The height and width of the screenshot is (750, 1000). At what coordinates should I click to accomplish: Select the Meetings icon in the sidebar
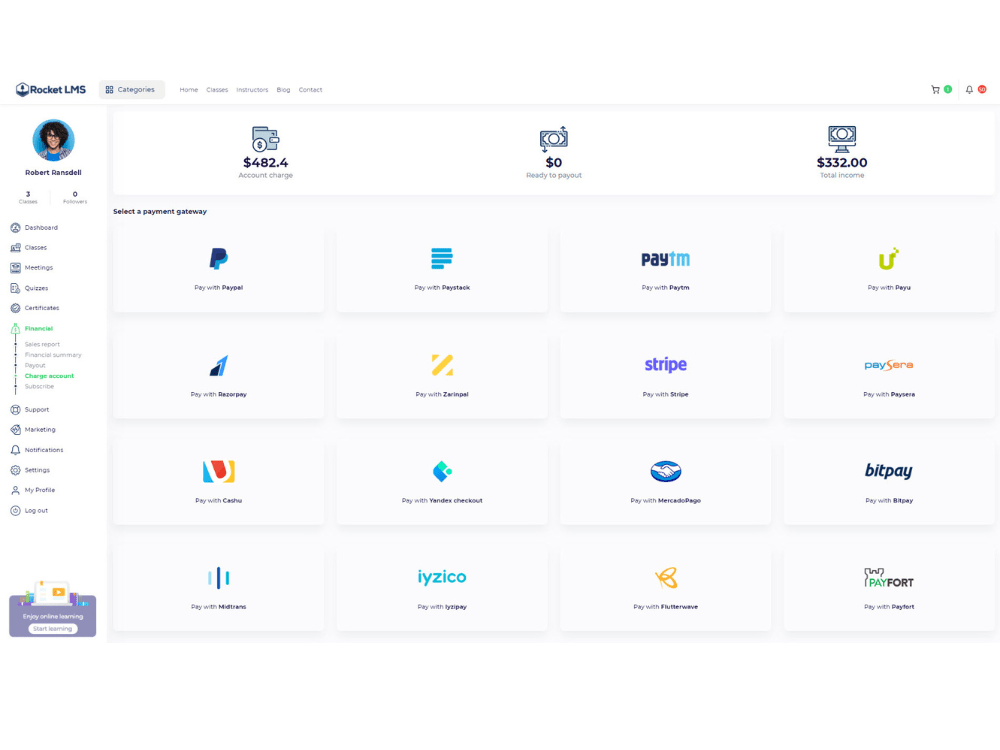pos(15,267)
